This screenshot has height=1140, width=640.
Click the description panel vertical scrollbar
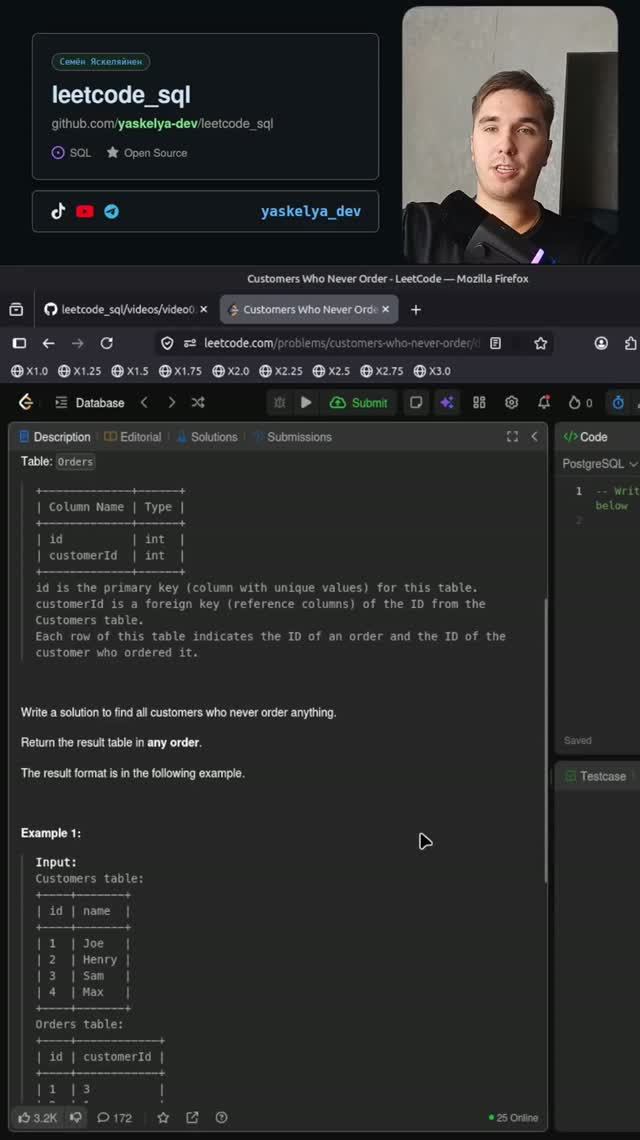[545, 740]
